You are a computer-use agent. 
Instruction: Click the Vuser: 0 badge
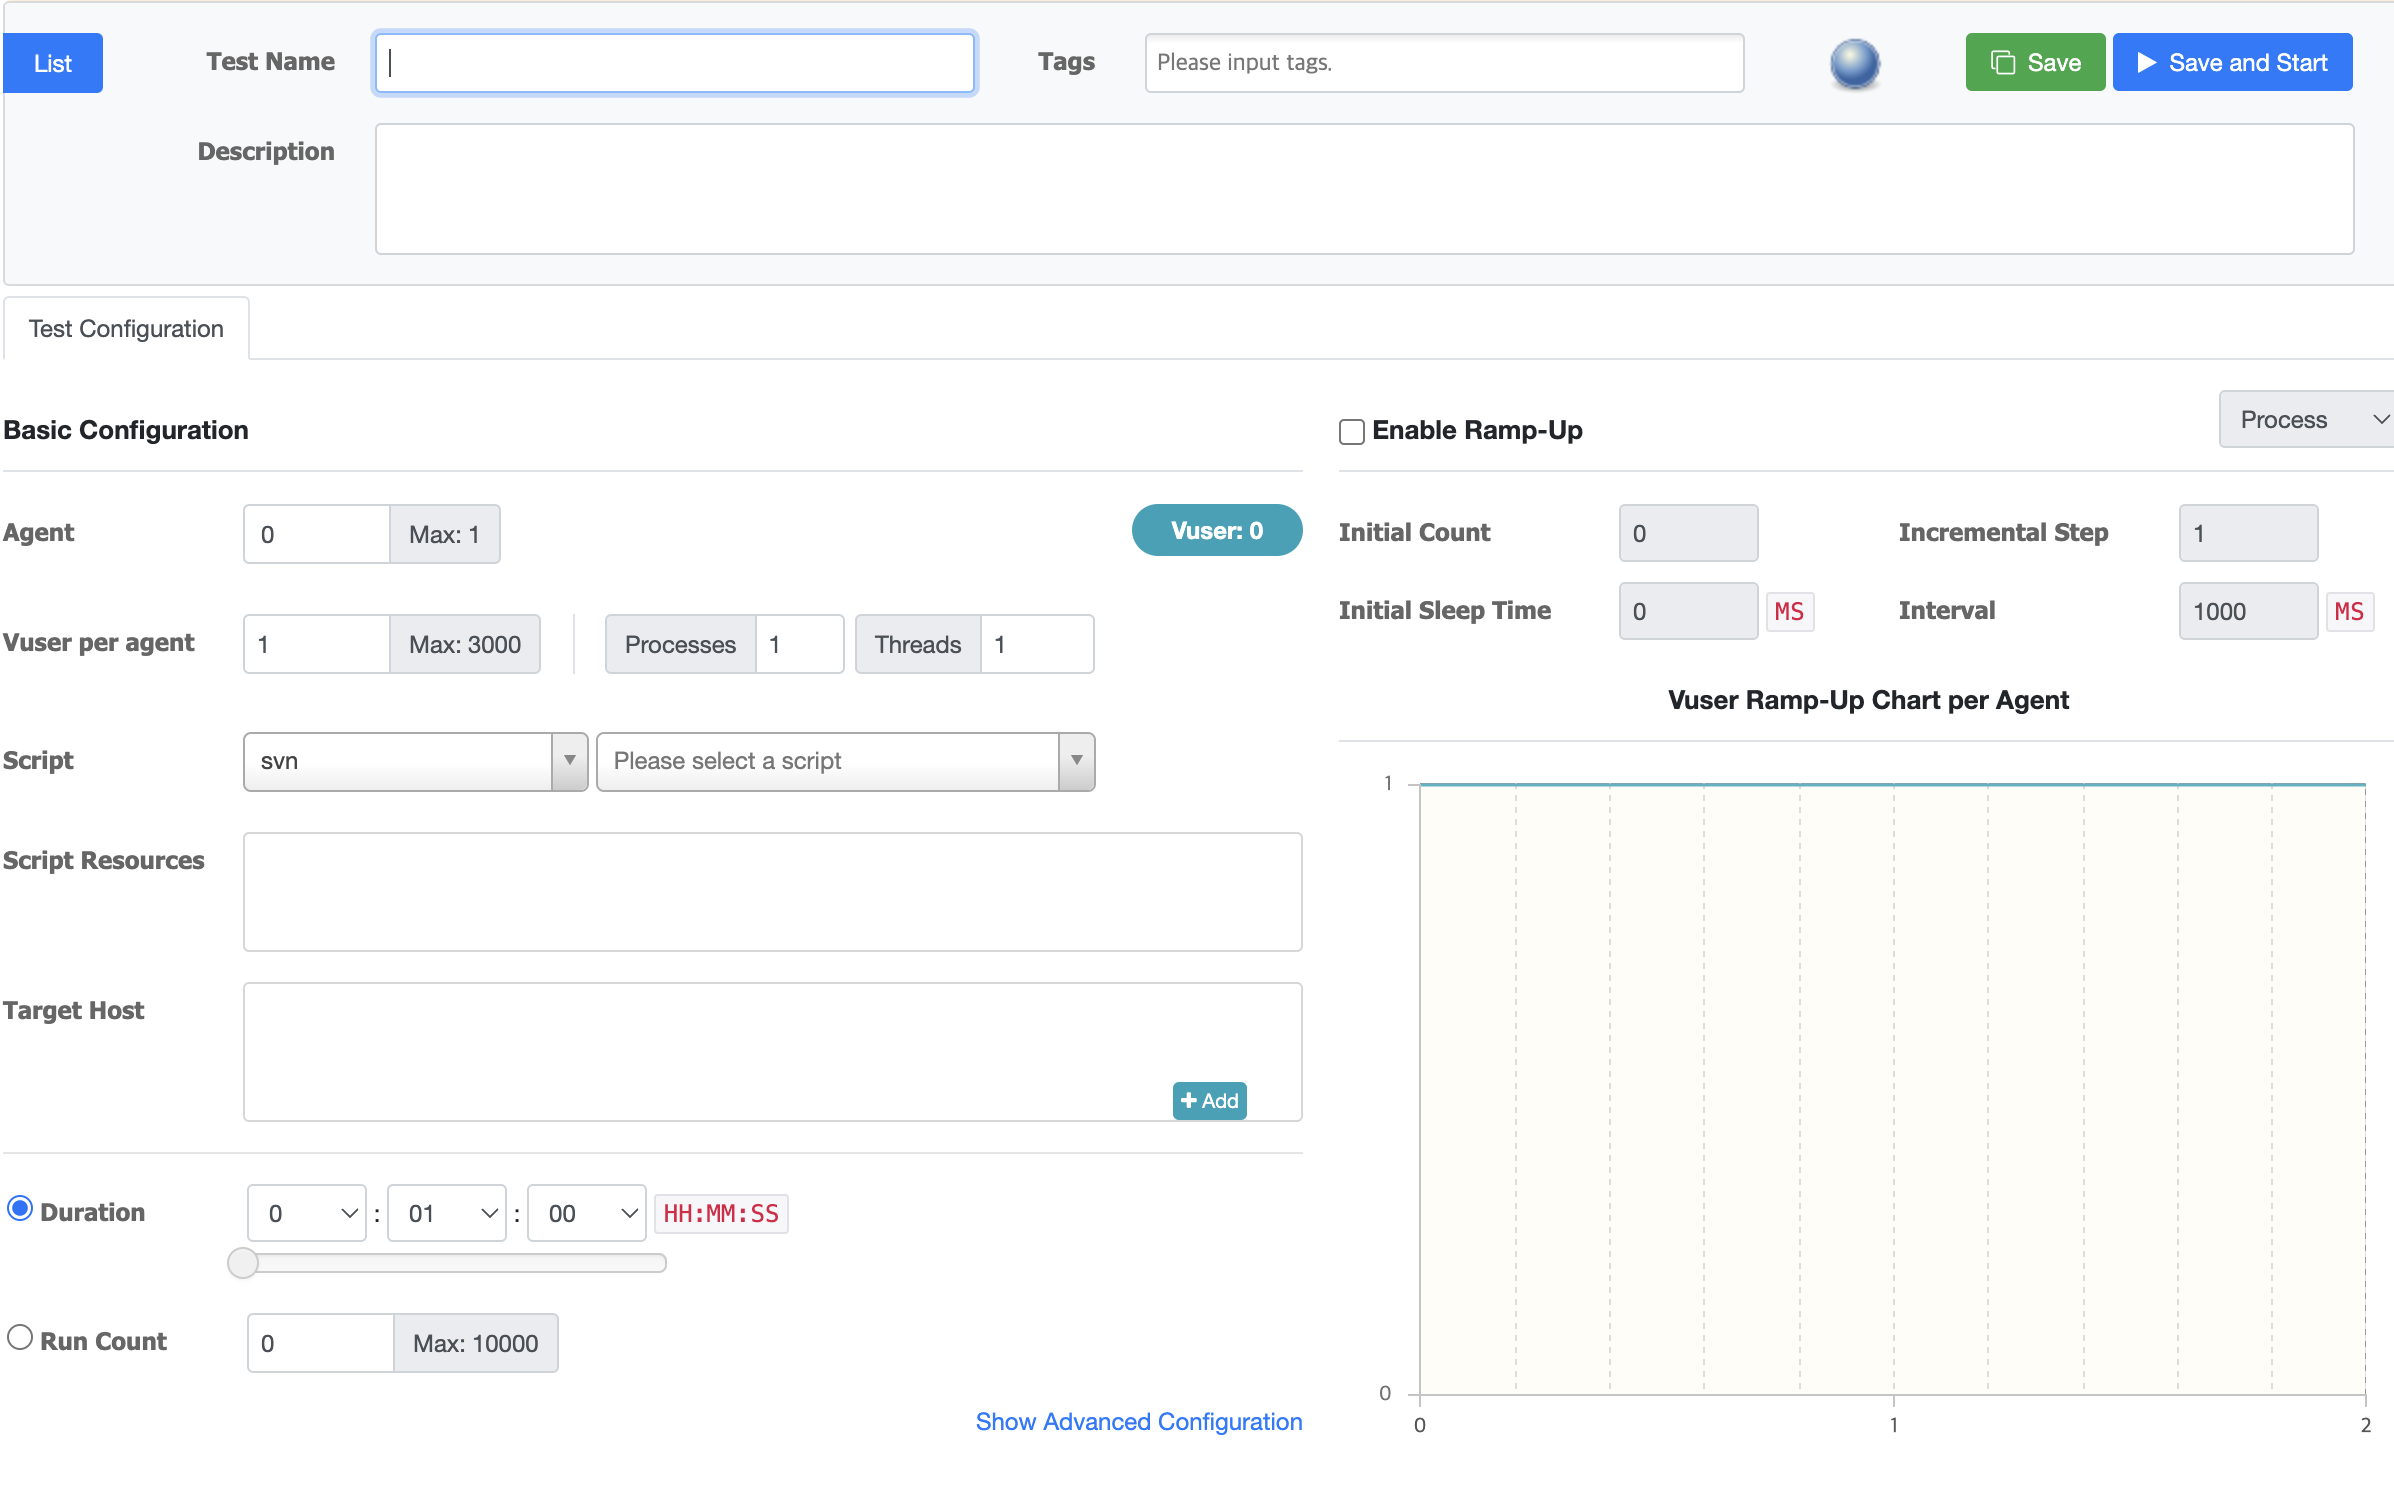(x=1216, y=531)
